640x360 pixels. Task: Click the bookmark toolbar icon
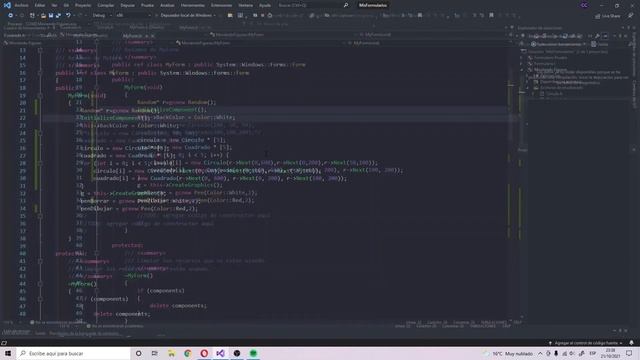(491, 16)
